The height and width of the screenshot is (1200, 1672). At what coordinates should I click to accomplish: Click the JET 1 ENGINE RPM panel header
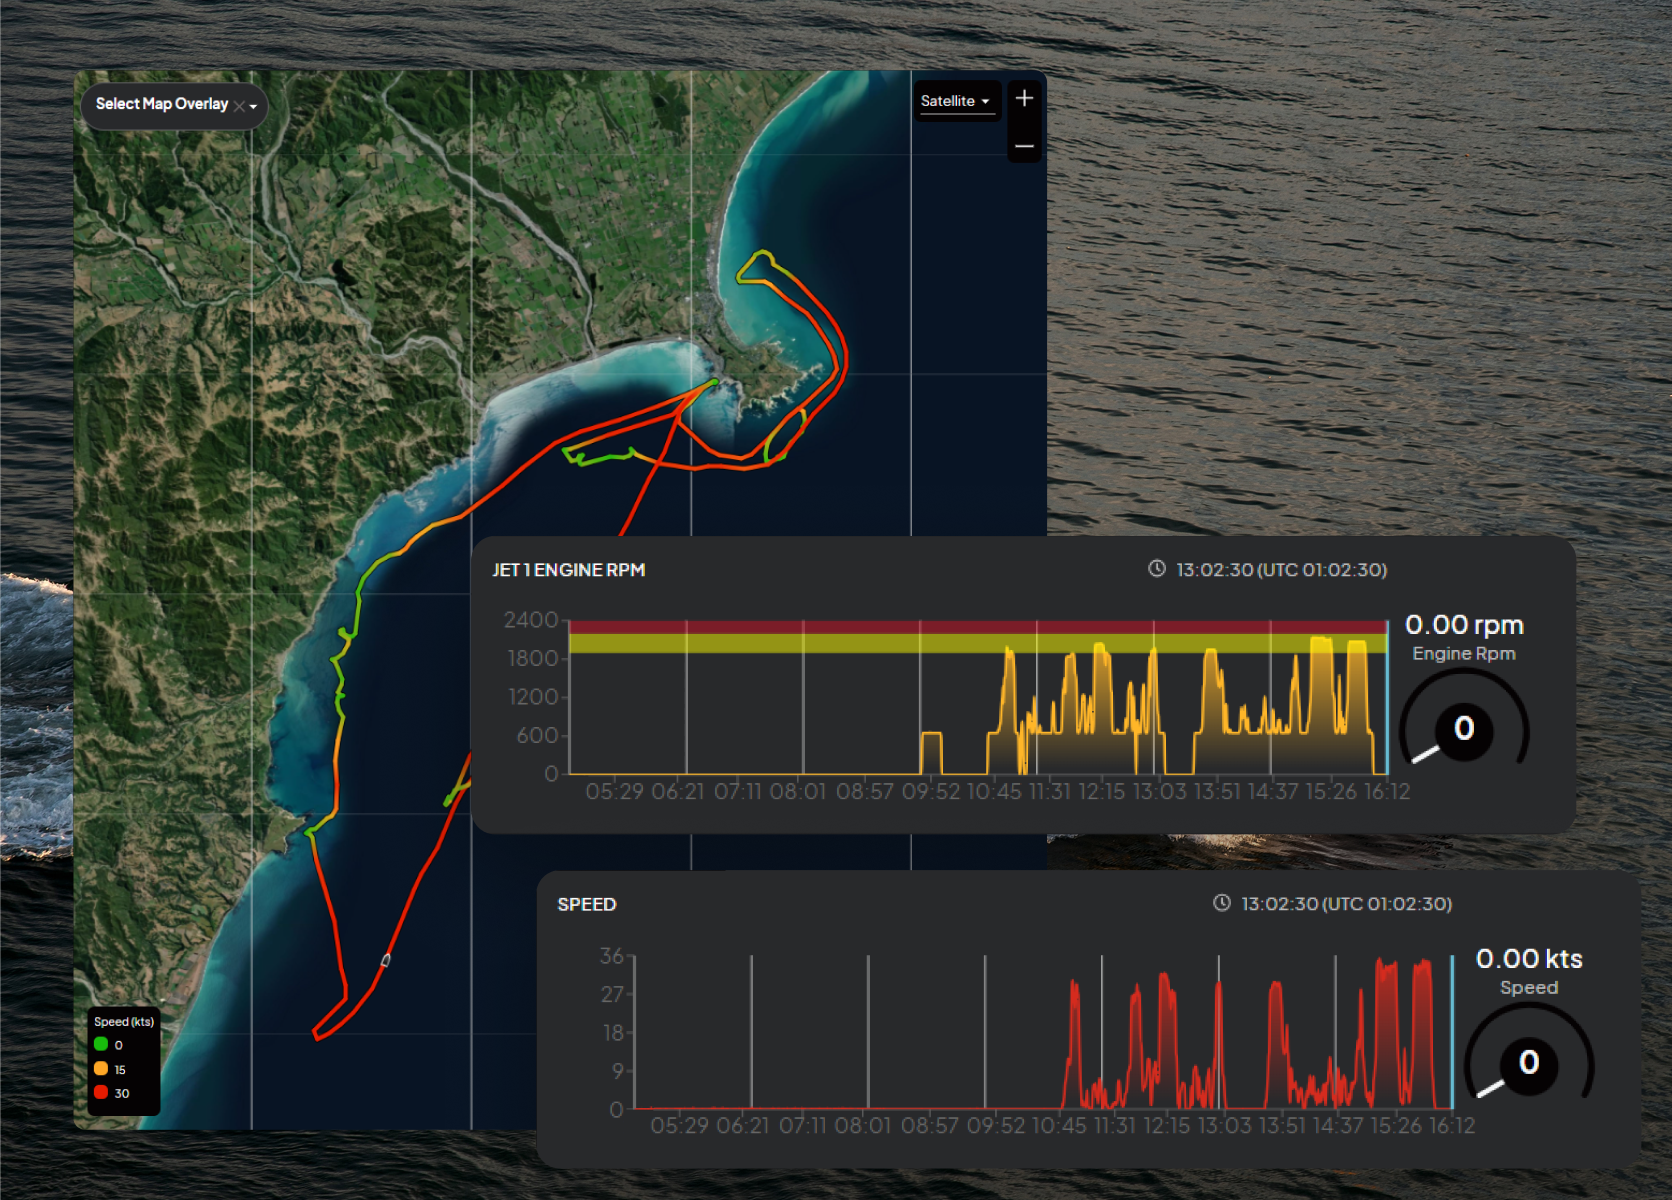[x=570, y=570]
